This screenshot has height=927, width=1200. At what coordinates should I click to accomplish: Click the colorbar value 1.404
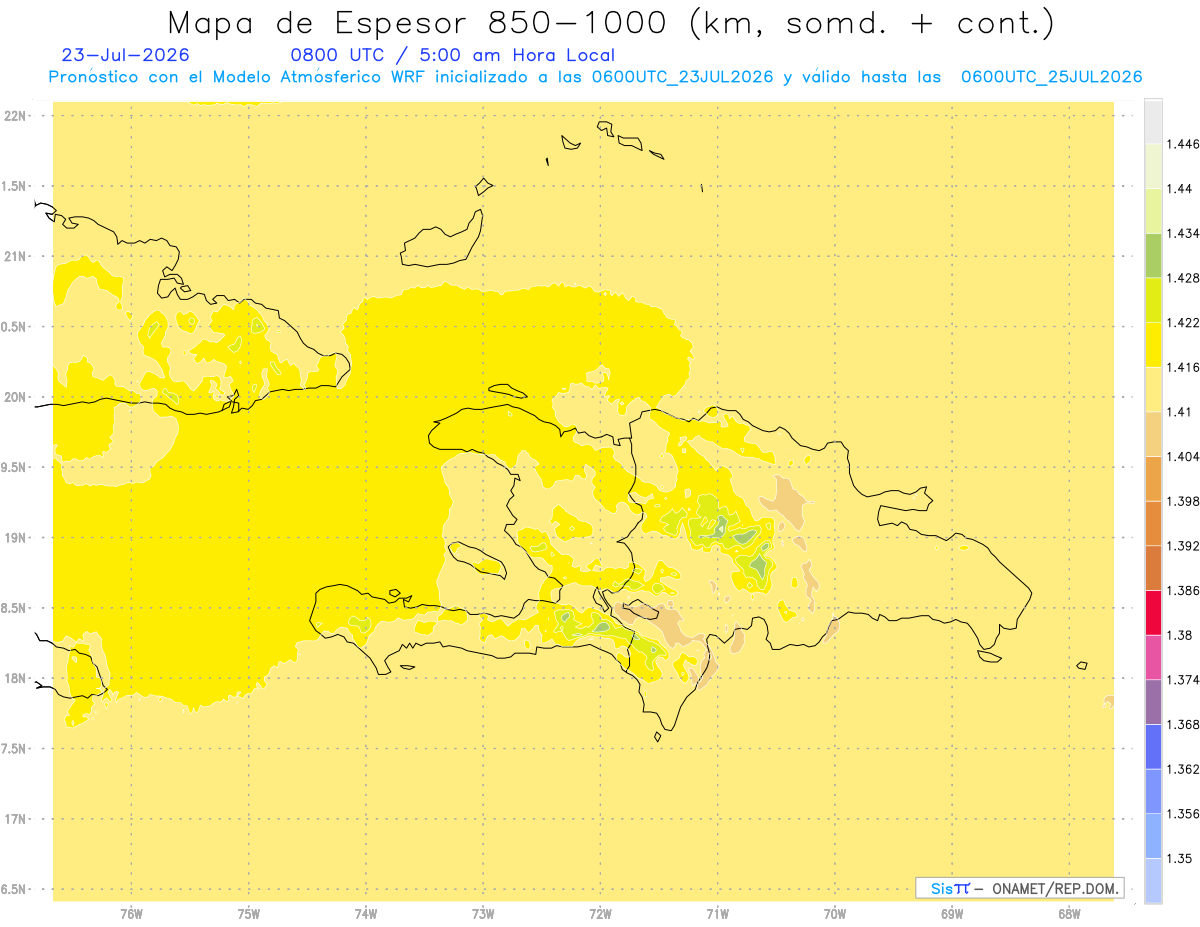tap(1183, 456)
